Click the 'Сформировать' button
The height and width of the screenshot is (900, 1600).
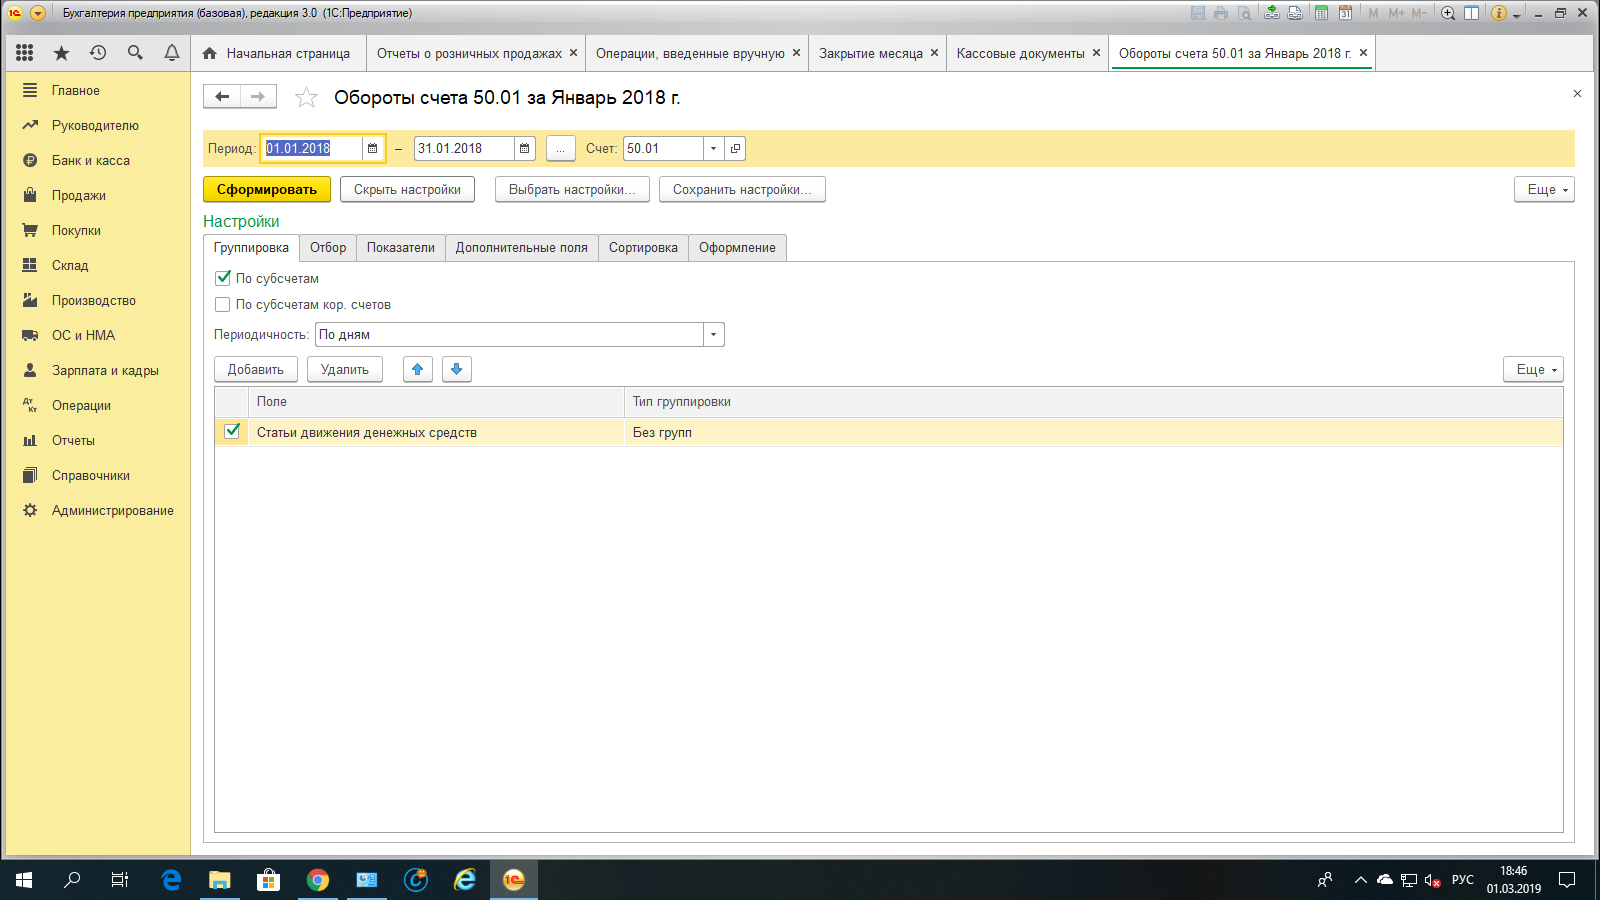[267, 189]
